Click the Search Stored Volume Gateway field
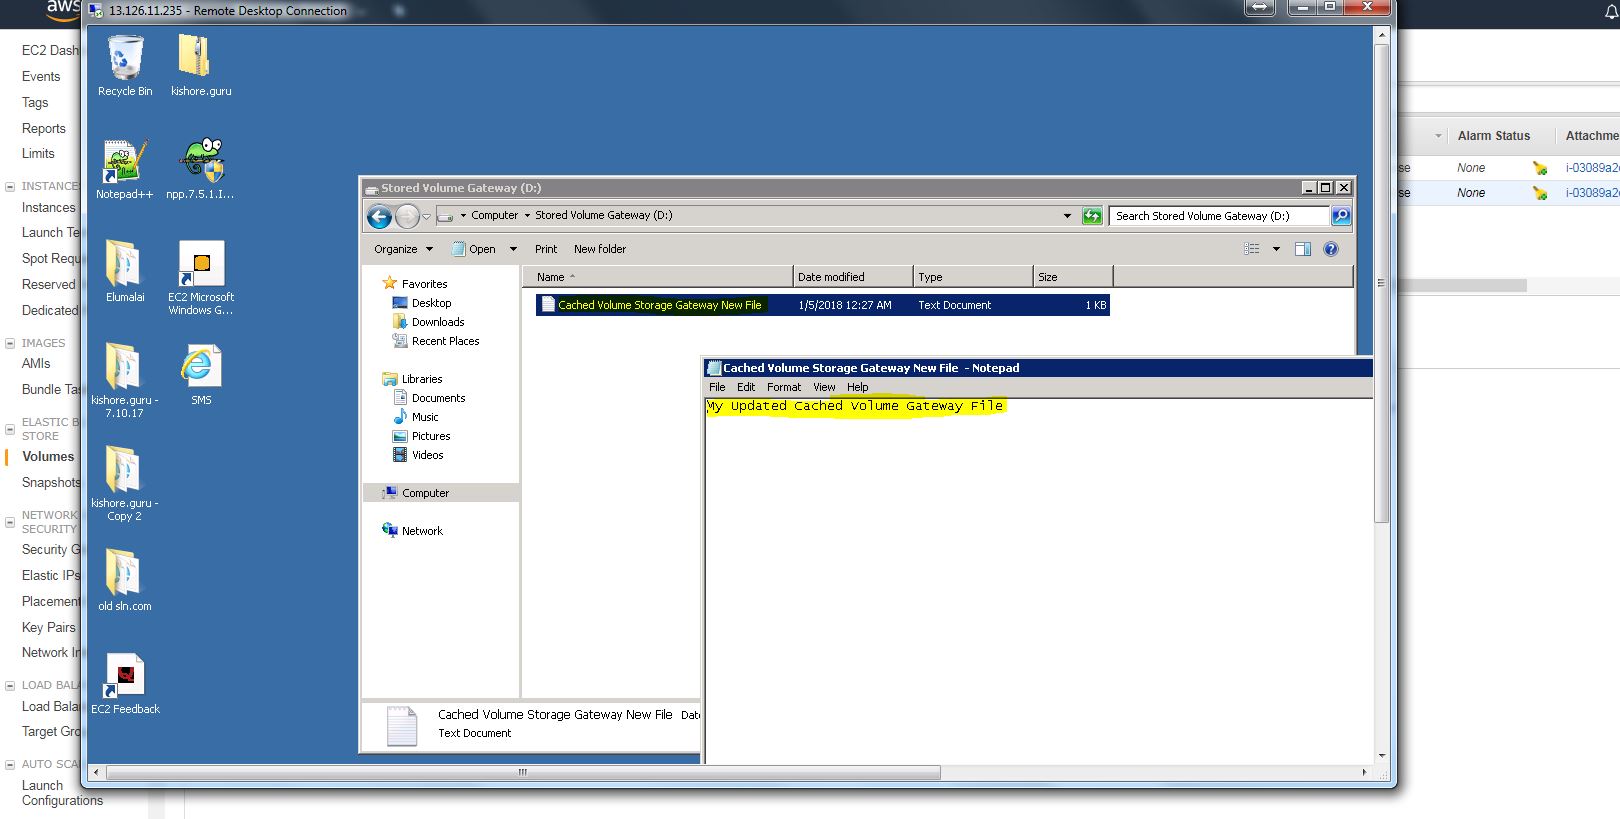1620x819 pixels. click(x=1217, y=216)
